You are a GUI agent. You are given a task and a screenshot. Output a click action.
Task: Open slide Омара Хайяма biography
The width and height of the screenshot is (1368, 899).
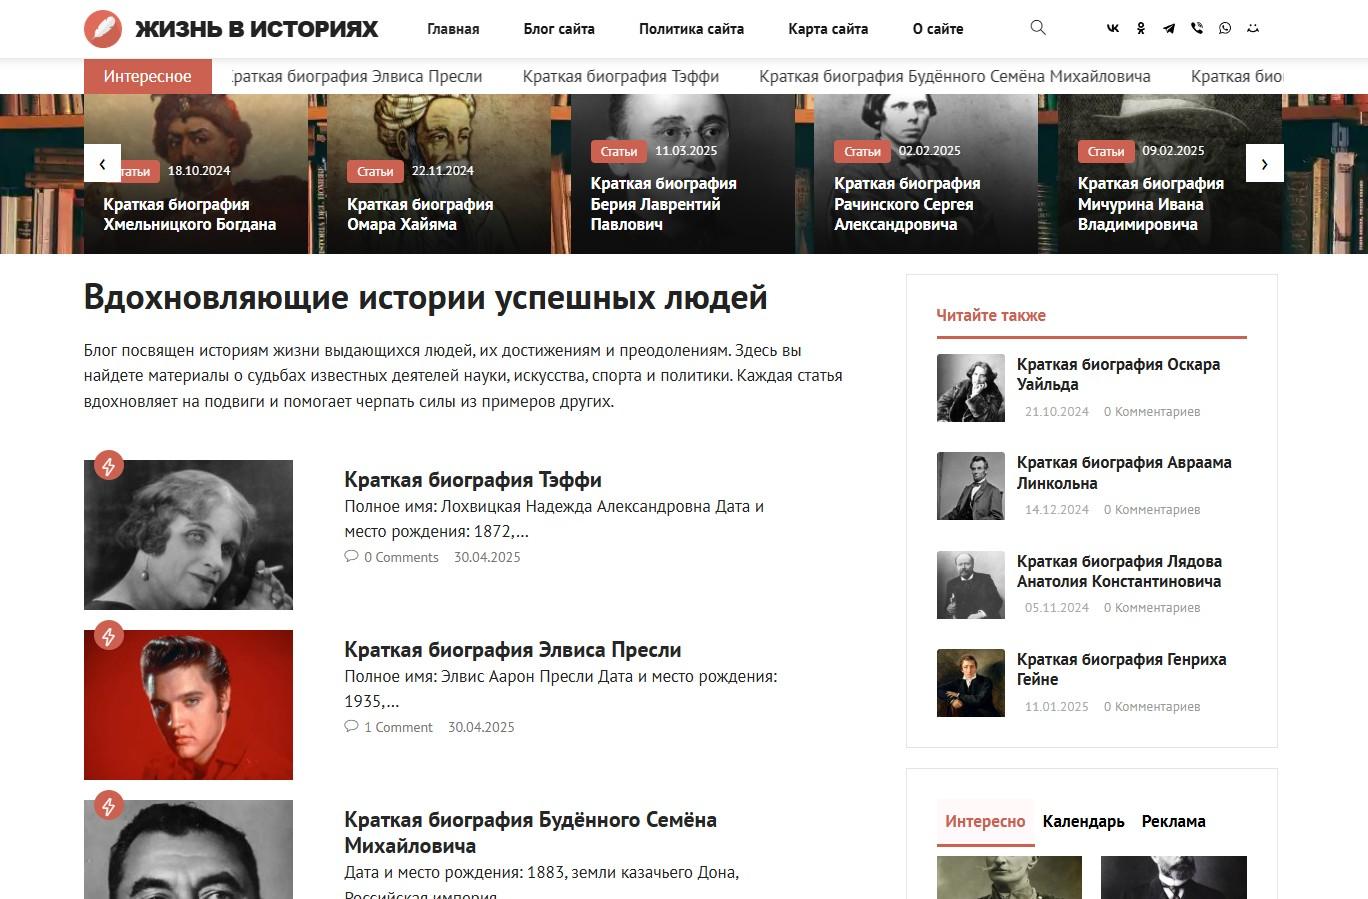[x=420, y=214]
